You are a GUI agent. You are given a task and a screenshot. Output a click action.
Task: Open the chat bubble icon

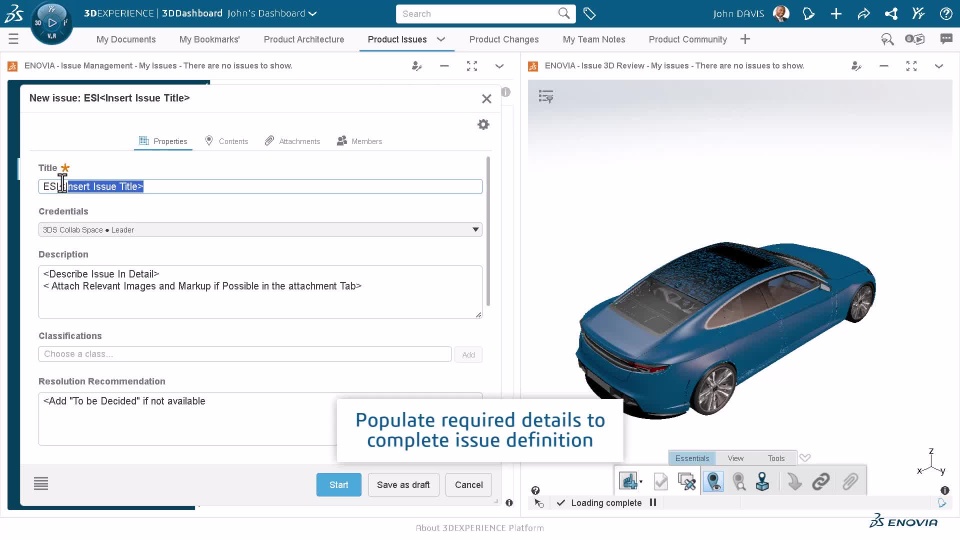(x=947, y=39)
